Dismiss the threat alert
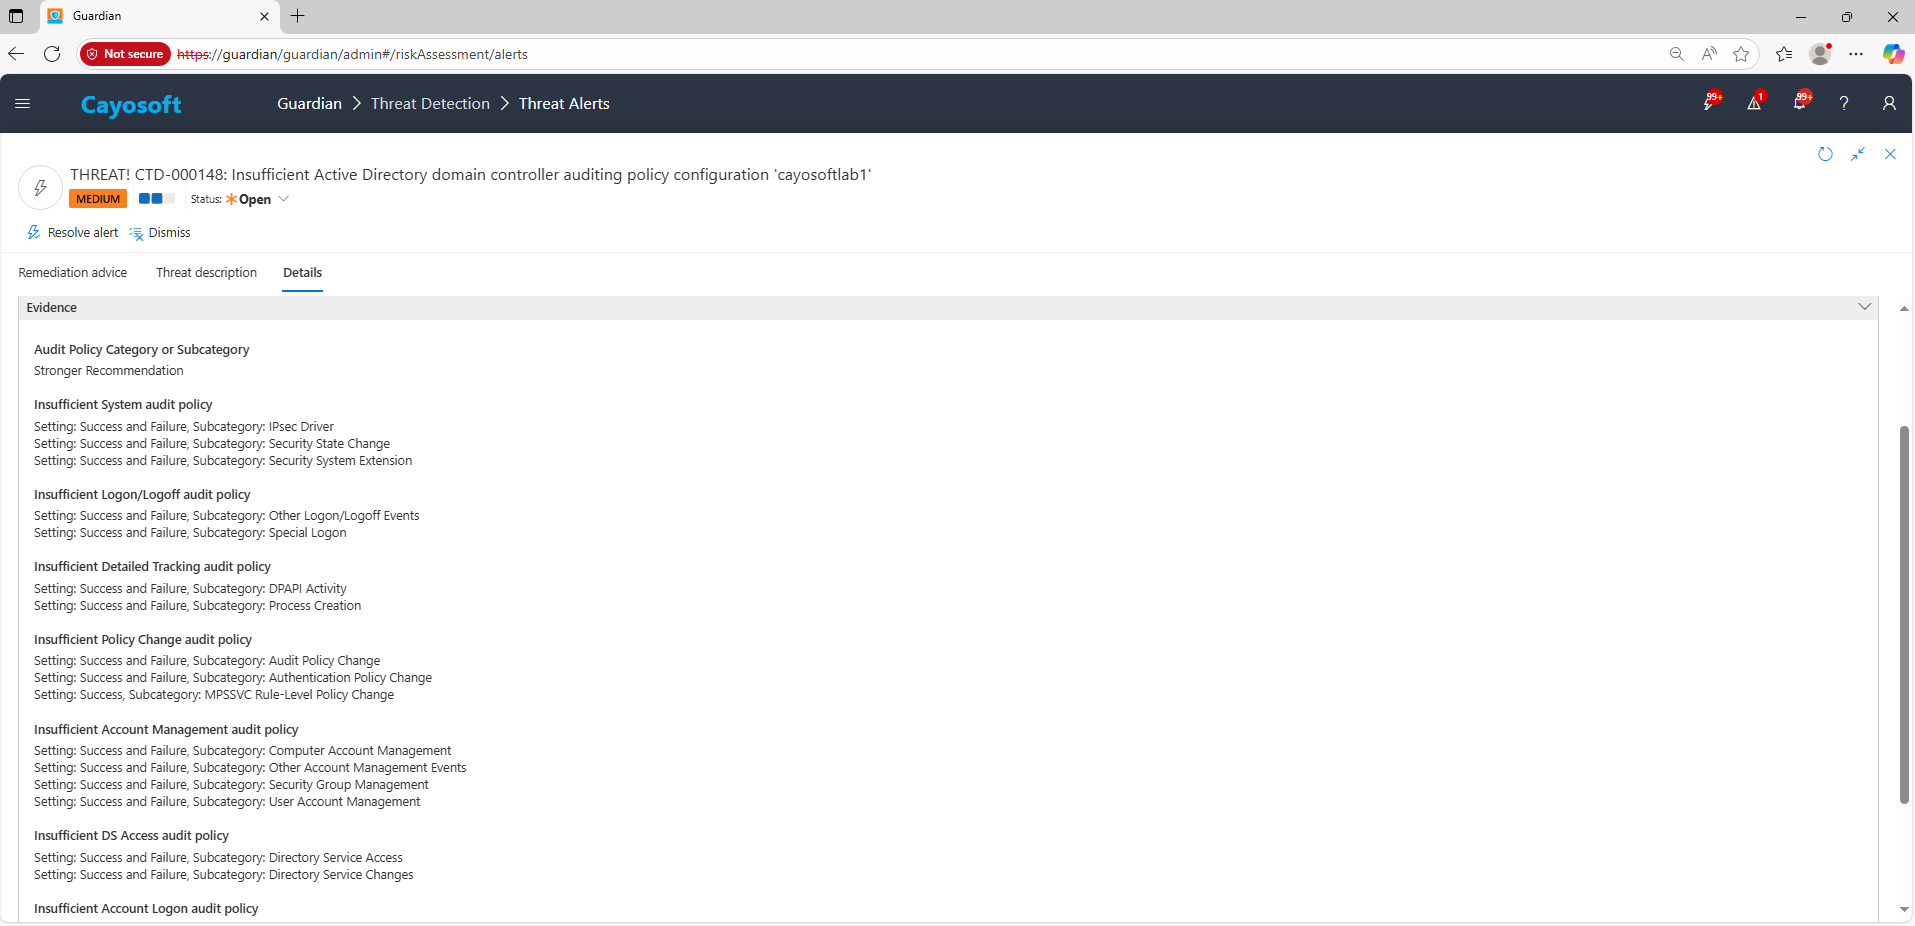 click(x=160, y=233)
